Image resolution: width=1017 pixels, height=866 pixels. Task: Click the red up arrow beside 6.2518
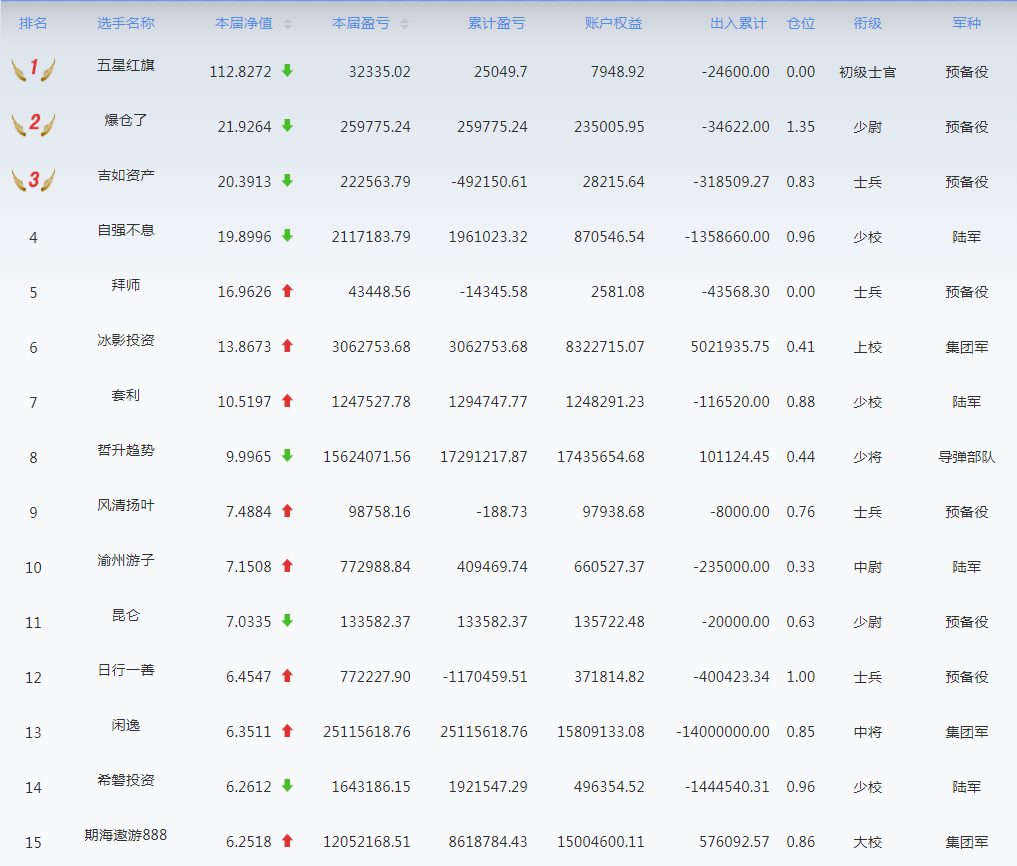(287, 841)
